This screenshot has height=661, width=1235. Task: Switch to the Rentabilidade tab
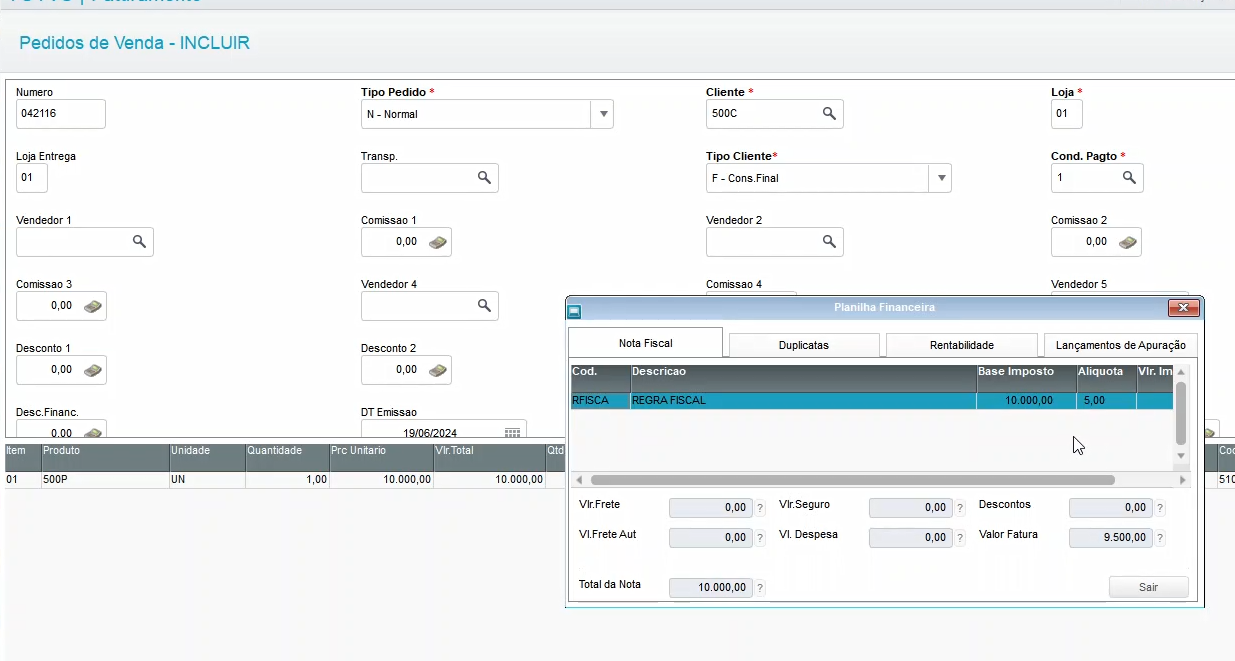tap(961, 345)
